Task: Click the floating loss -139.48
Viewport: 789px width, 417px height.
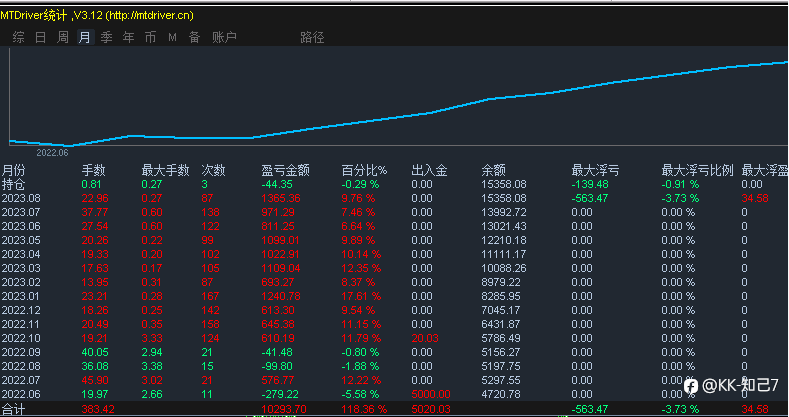Action: click(590, 184)
